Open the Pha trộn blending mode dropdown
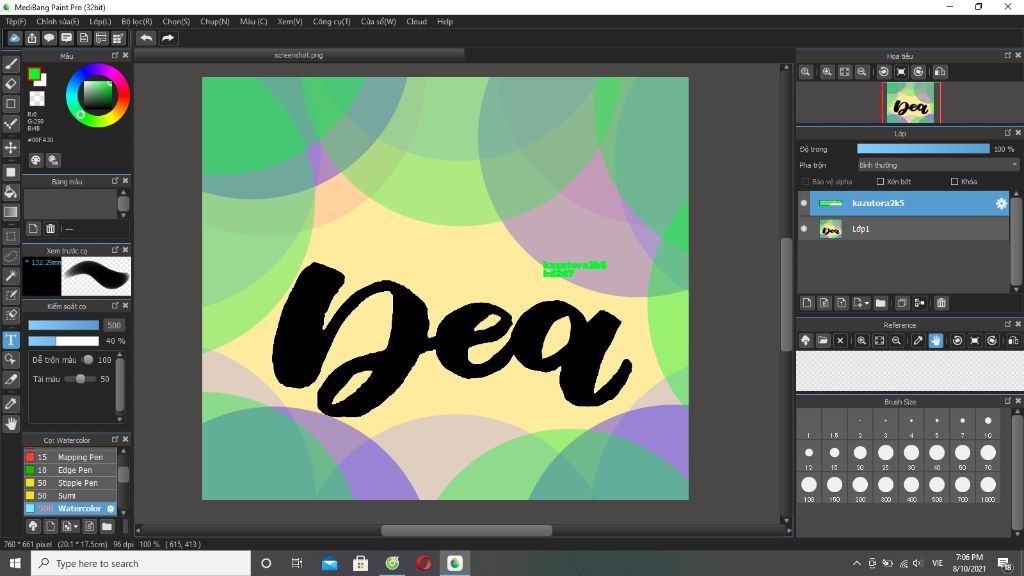Screen dimensions: 1024x576 938,165
